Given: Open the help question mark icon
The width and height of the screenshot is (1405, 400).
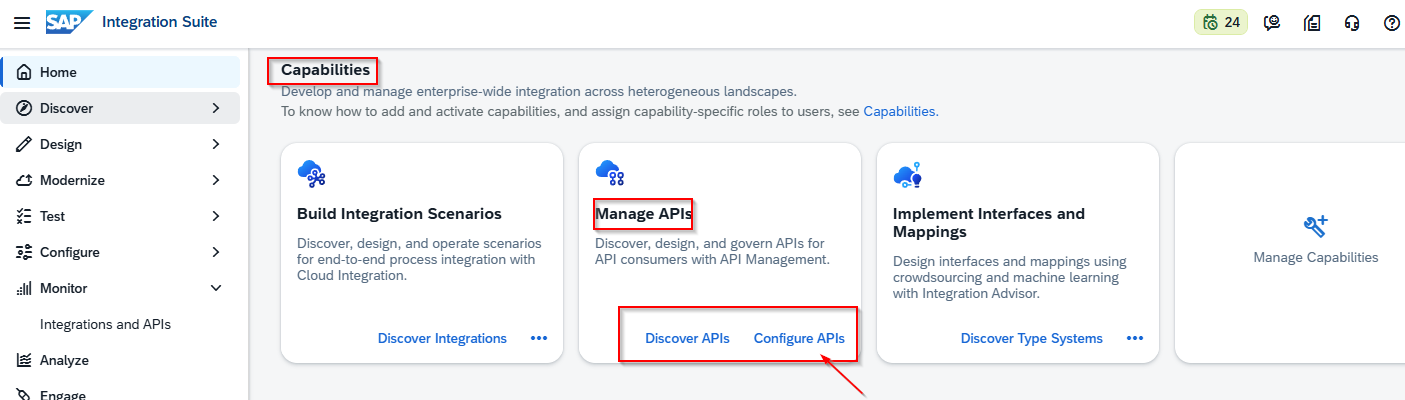Looking at the screenshot, I should click(x=1392, y=23).
